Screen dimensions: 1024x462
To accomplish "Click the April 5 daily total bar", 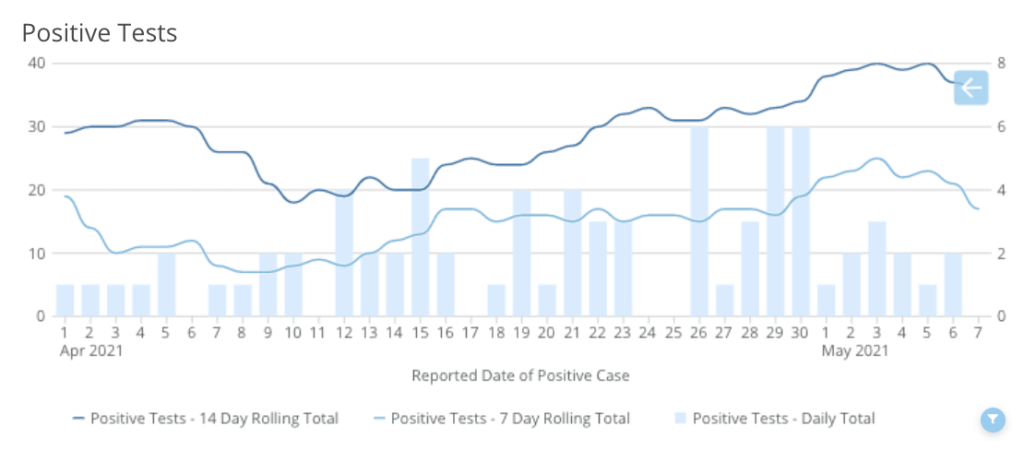I will (x=166, y=285).
